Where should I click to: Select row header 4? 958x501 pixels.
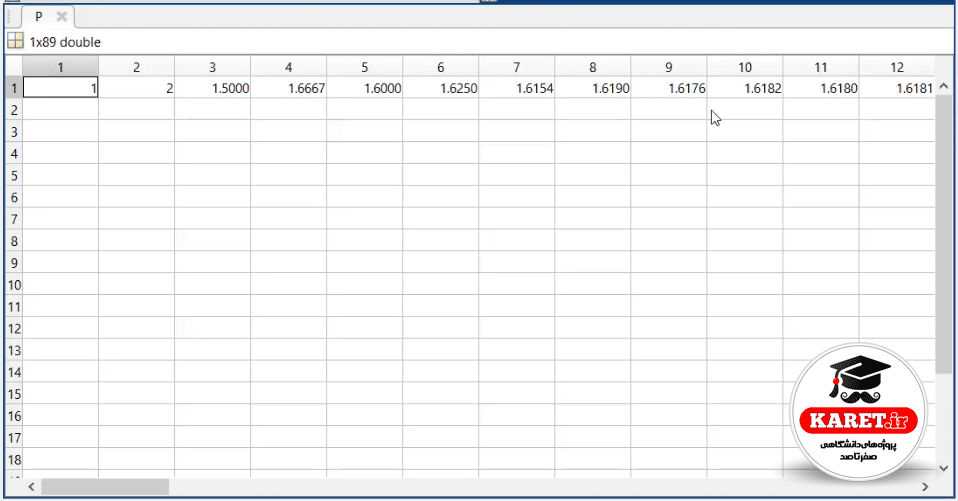coord(14,153)
